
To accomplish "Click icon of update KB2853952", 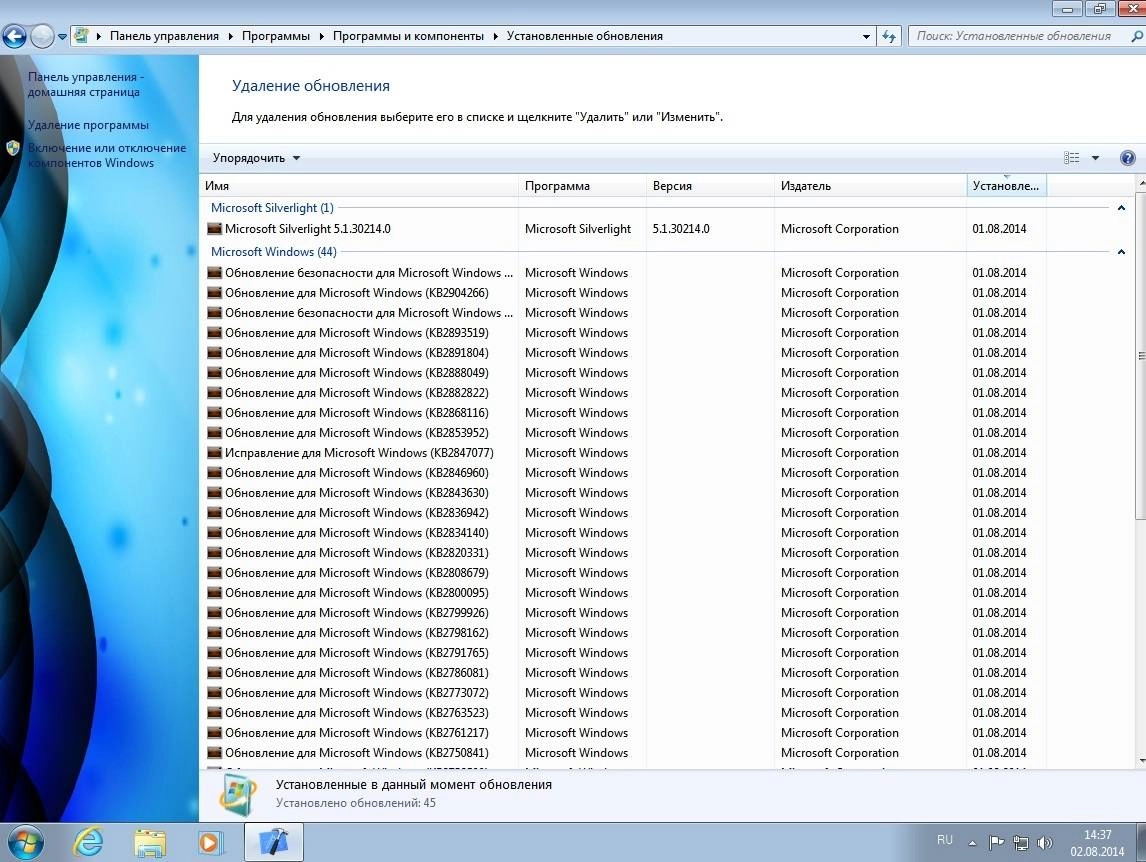I will point(214,433).
